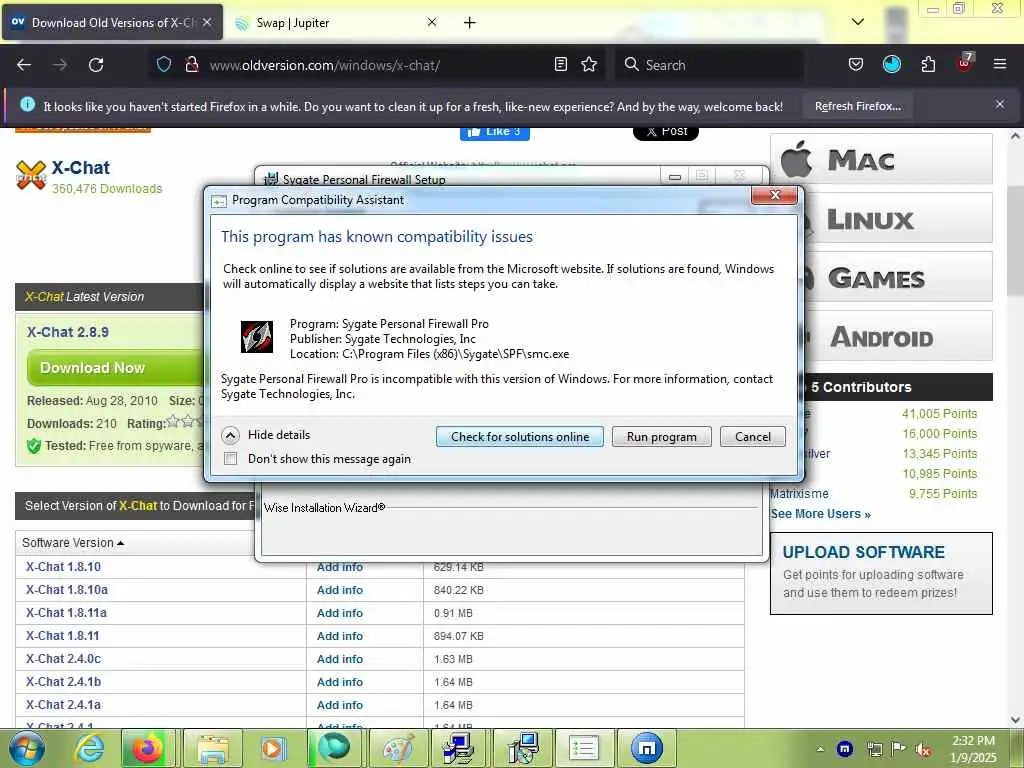
Task: Click the blue circular profile icon in toolbar
Action: 891,64
